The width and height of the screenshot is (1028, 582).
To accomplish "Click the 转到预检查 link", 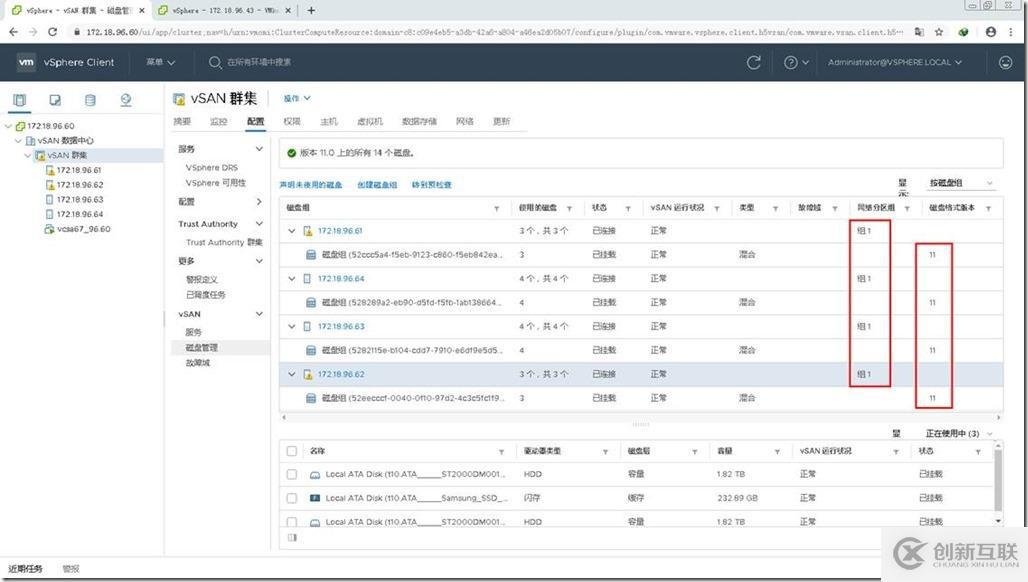I will tap(431, 185).
